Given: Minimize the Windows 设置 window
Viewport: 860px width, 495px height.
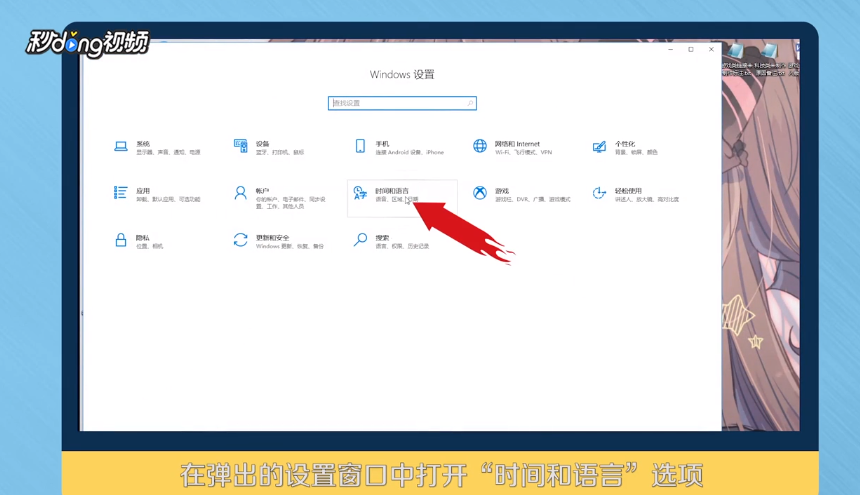Looking at the screenshot, I should pyautogui.click(x=670, y=49).
